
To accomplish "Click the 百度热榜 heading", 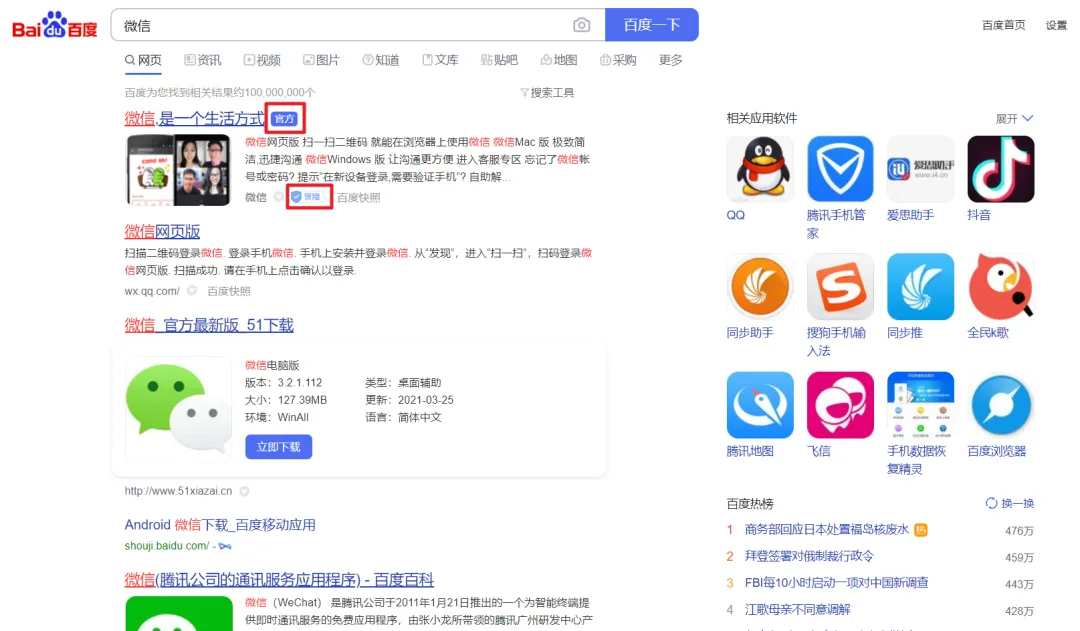I will 750,504.
